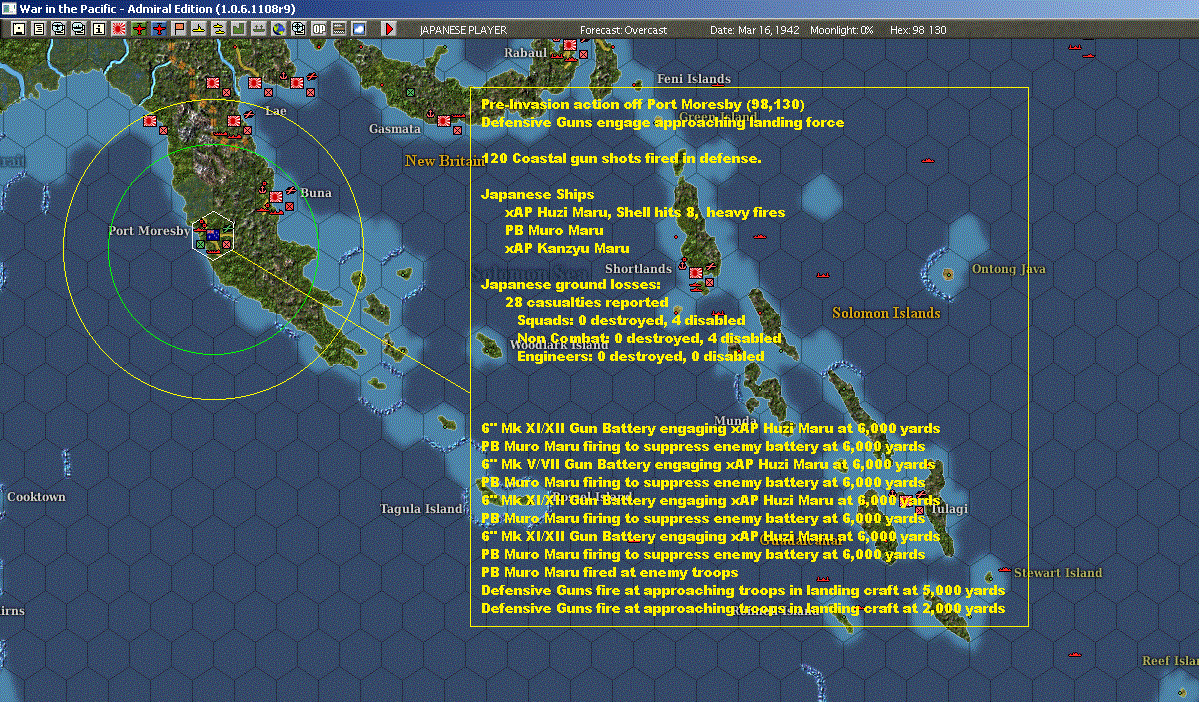
Task: Open the information 'i' toolbar icon
Action: click(99, 29)
